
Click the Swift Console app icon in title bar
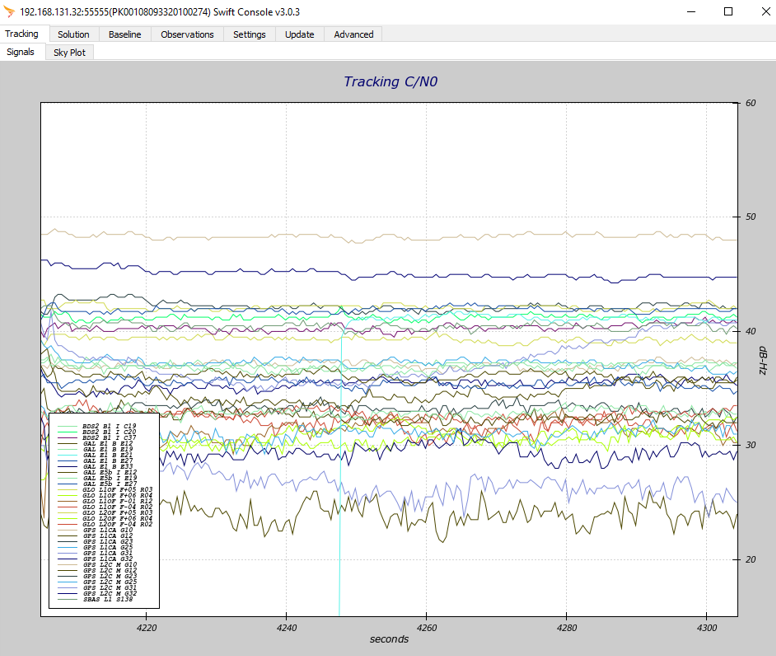[x=8, y=11]
